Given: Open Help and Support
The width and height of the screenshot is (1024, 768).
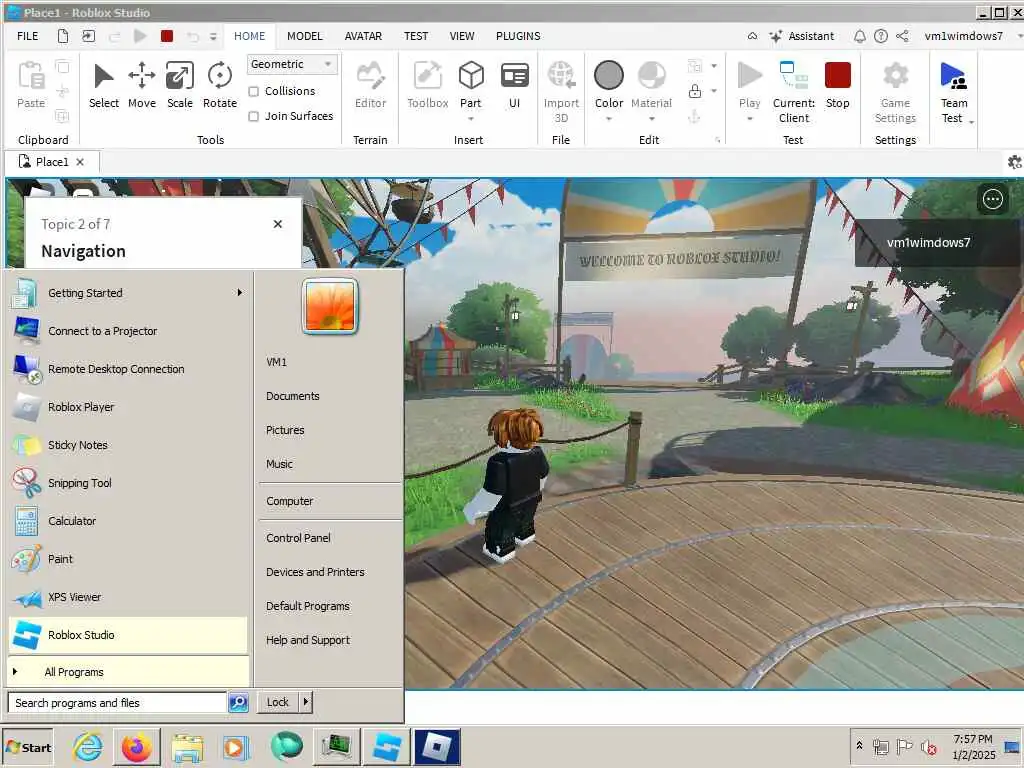Looking at the screenshot, I should pos(308,640).
